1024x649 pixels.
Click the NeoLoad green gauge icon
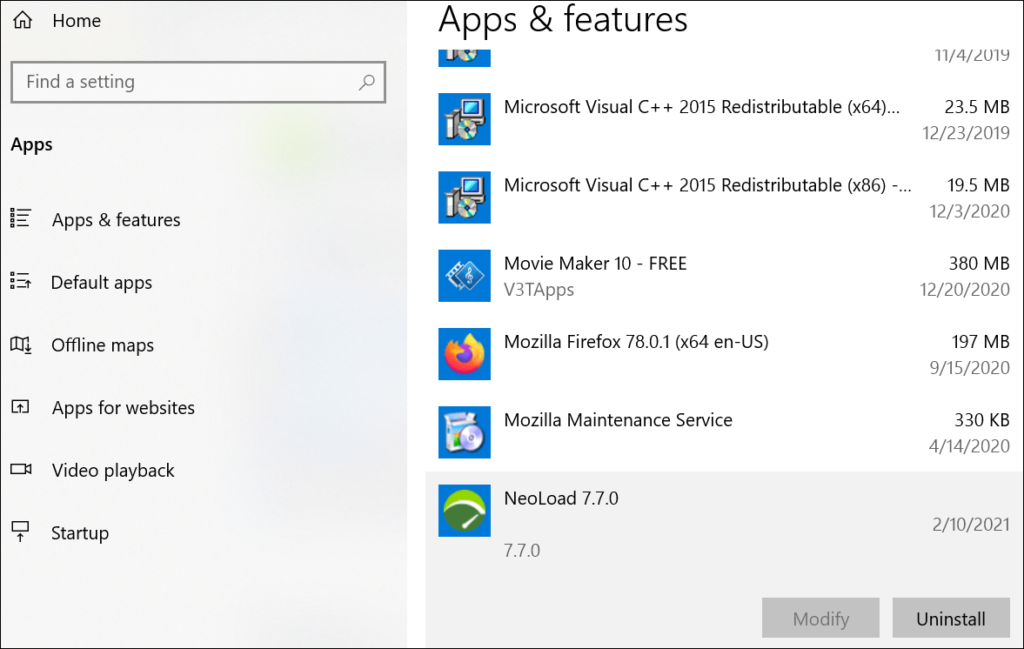pos(464,510)
